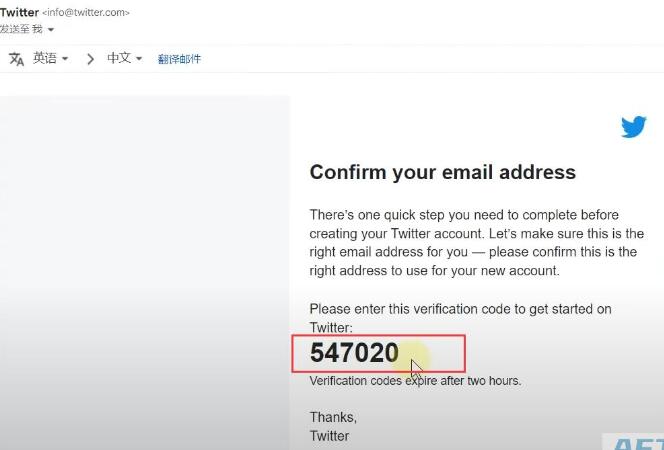This screenshot has width=664, height=450.
Task: Click the blank gray area left of the email
Action: pos(145,273)
